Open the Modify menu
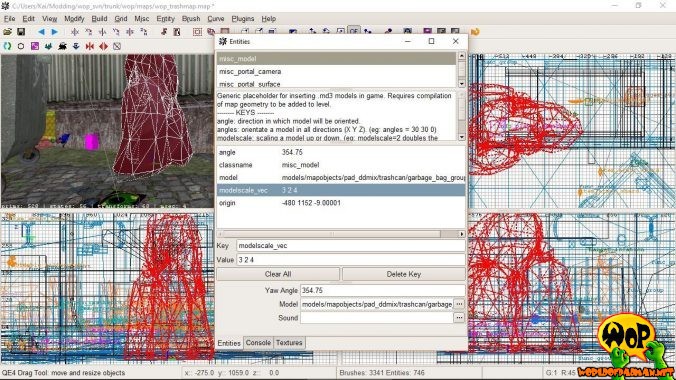This screenshot has height=380, width=676. point(74,19)
